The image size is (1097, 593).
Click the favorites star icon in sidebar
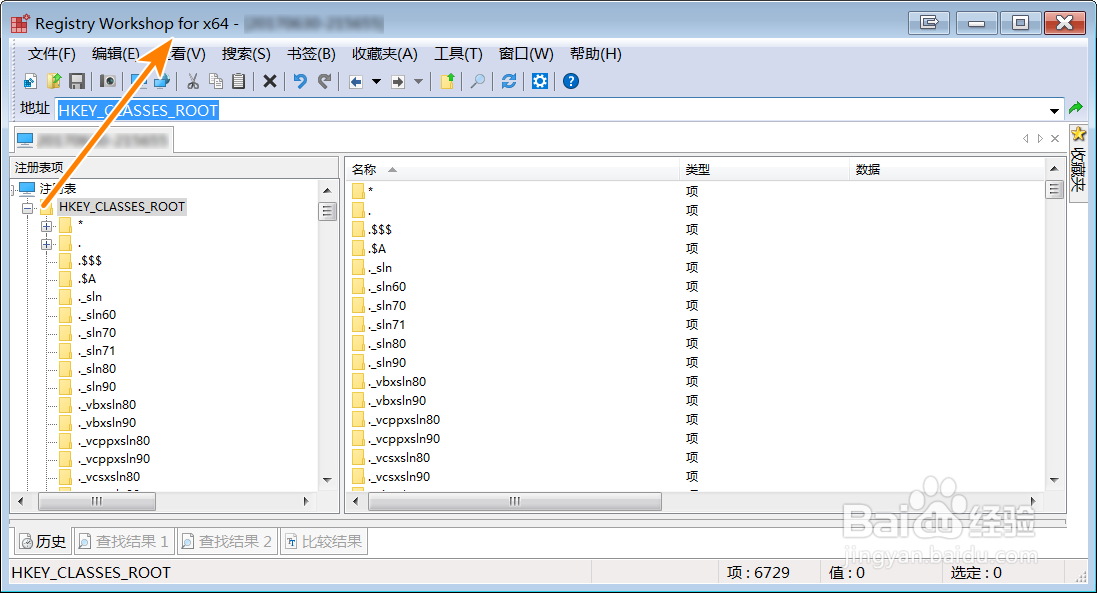point(1078,134)
